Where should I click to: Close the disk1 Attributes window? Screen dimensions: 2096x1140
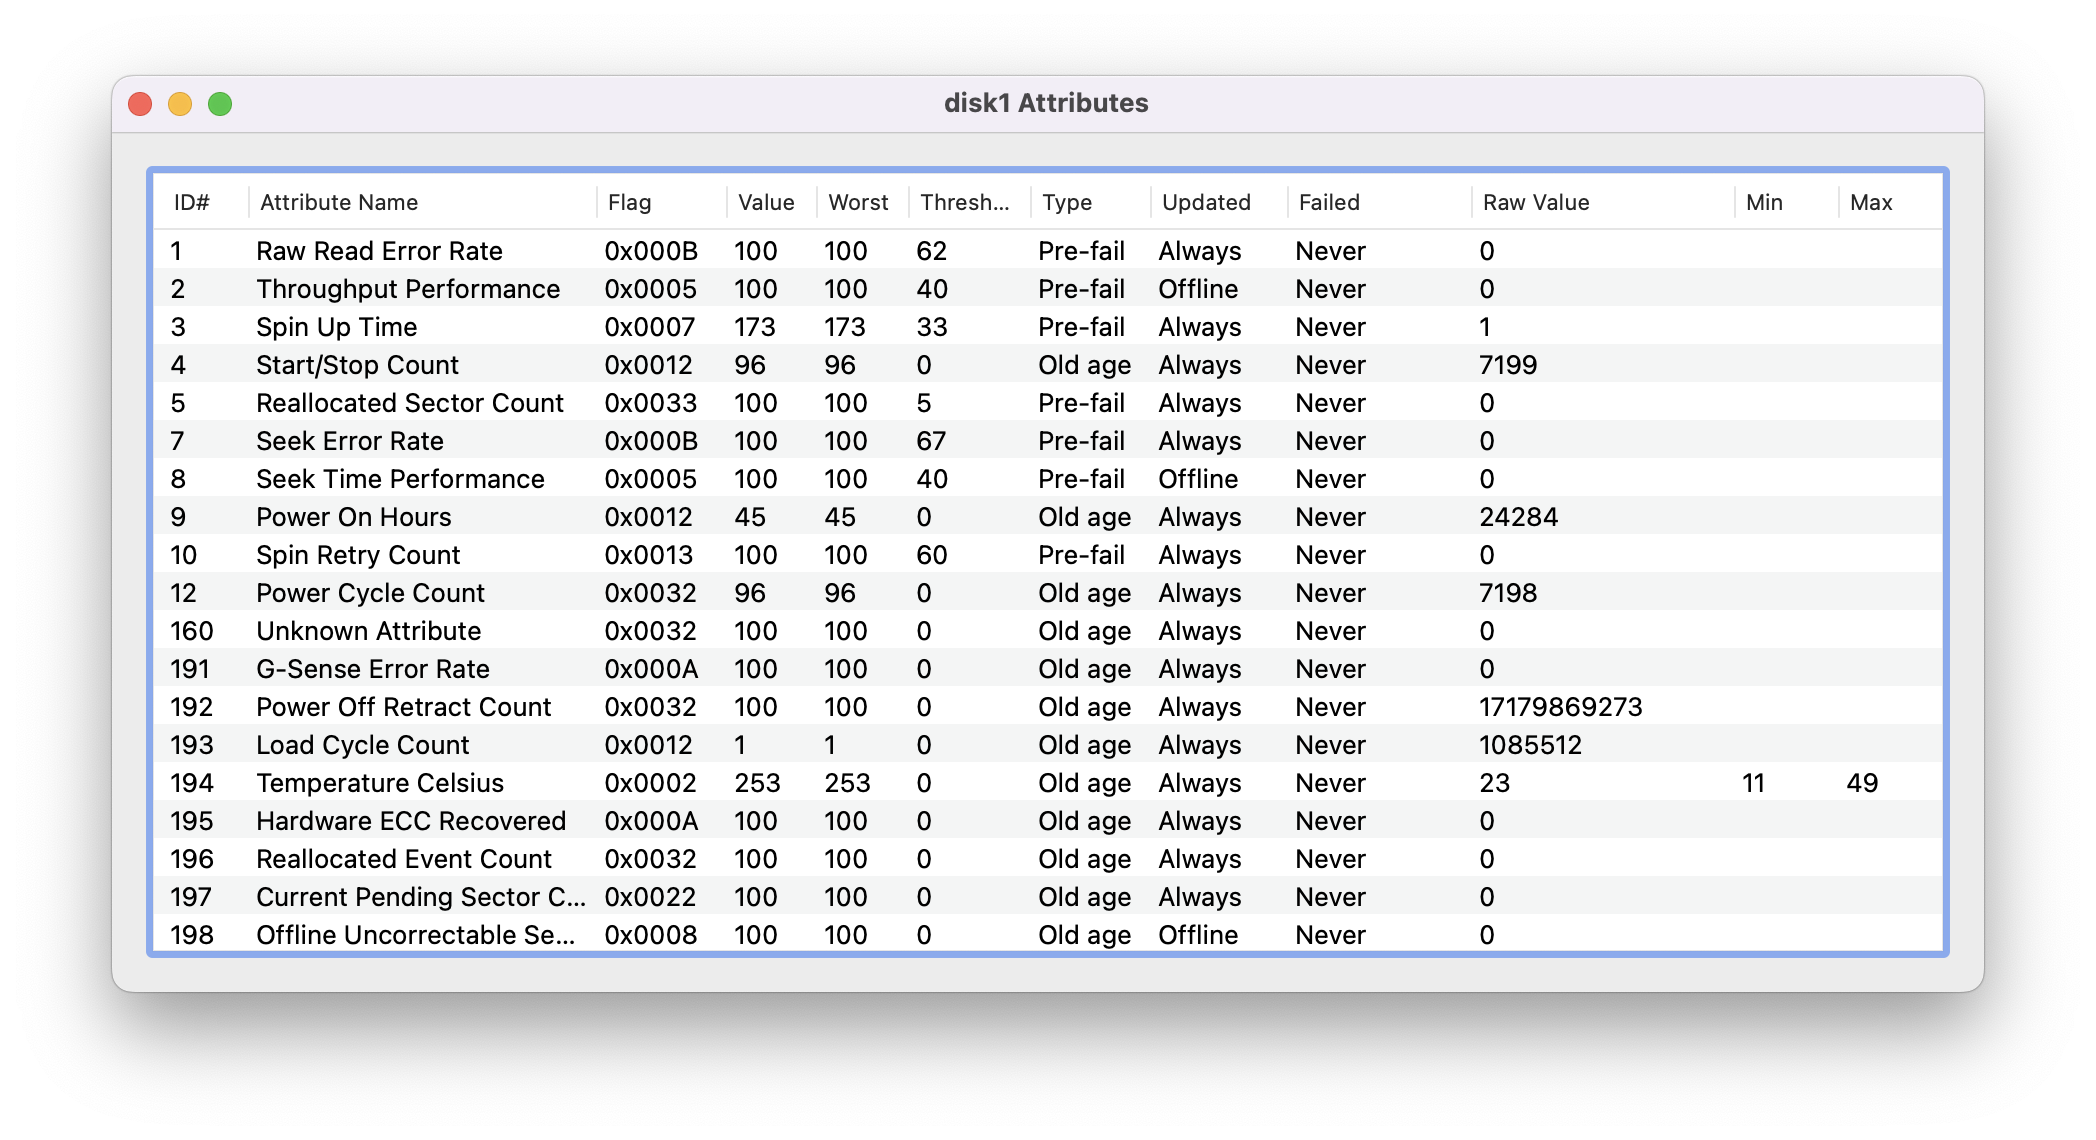pos(140,104)
